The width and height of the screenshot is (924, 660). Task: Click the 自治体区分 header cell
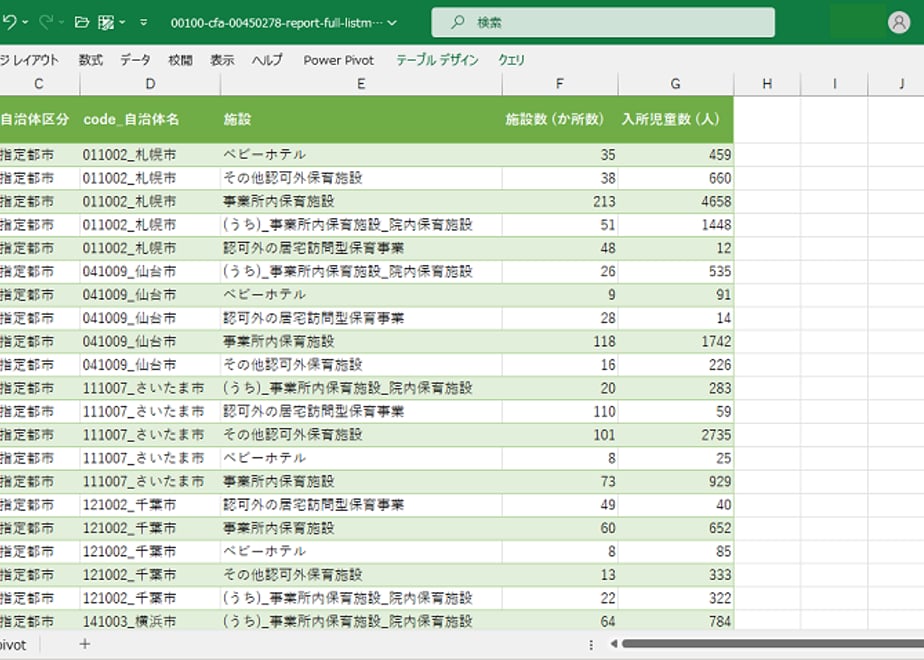(x=39, y=119)
